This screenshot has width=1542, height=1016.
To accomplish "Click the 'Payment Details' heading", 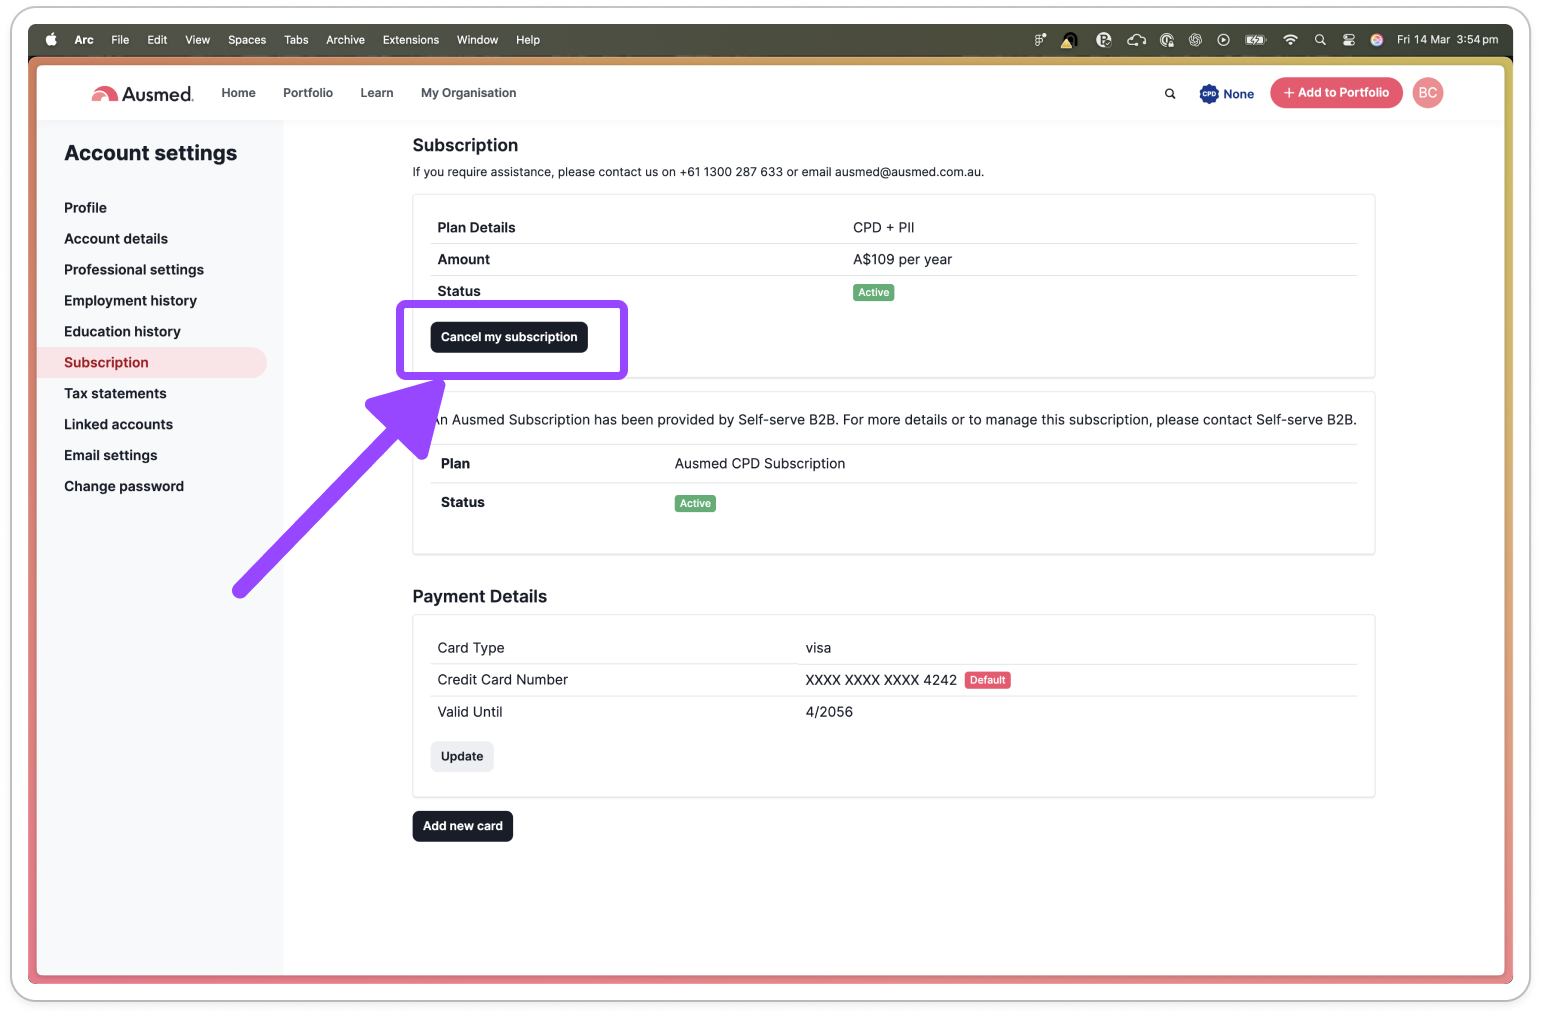I will click(480, 597).
